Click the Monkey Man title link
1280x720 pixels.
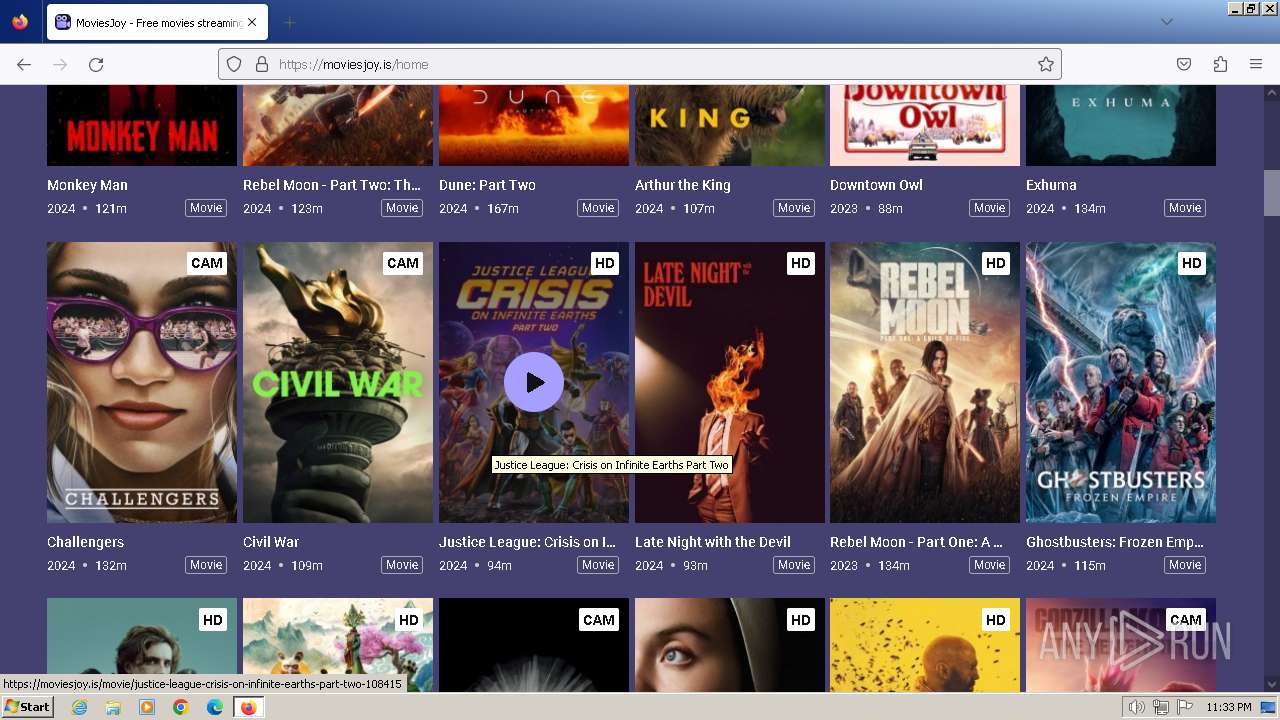point(87,185)
